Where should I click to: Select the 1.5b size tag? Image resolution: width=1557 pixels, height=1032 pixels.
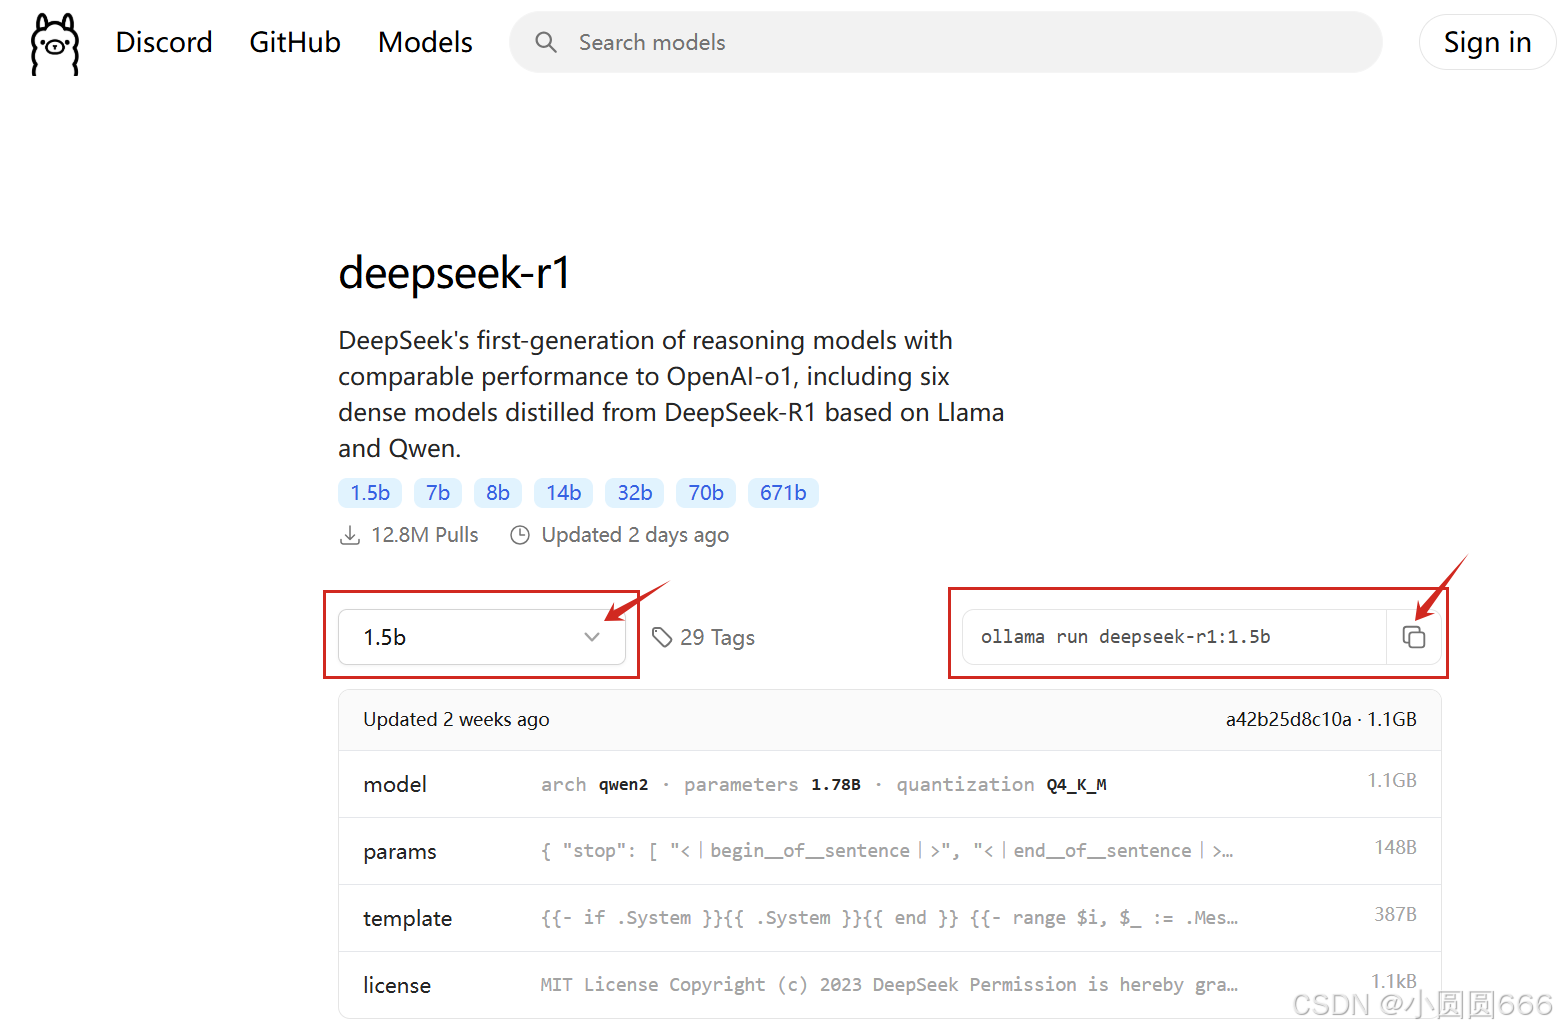click(370, 493)
